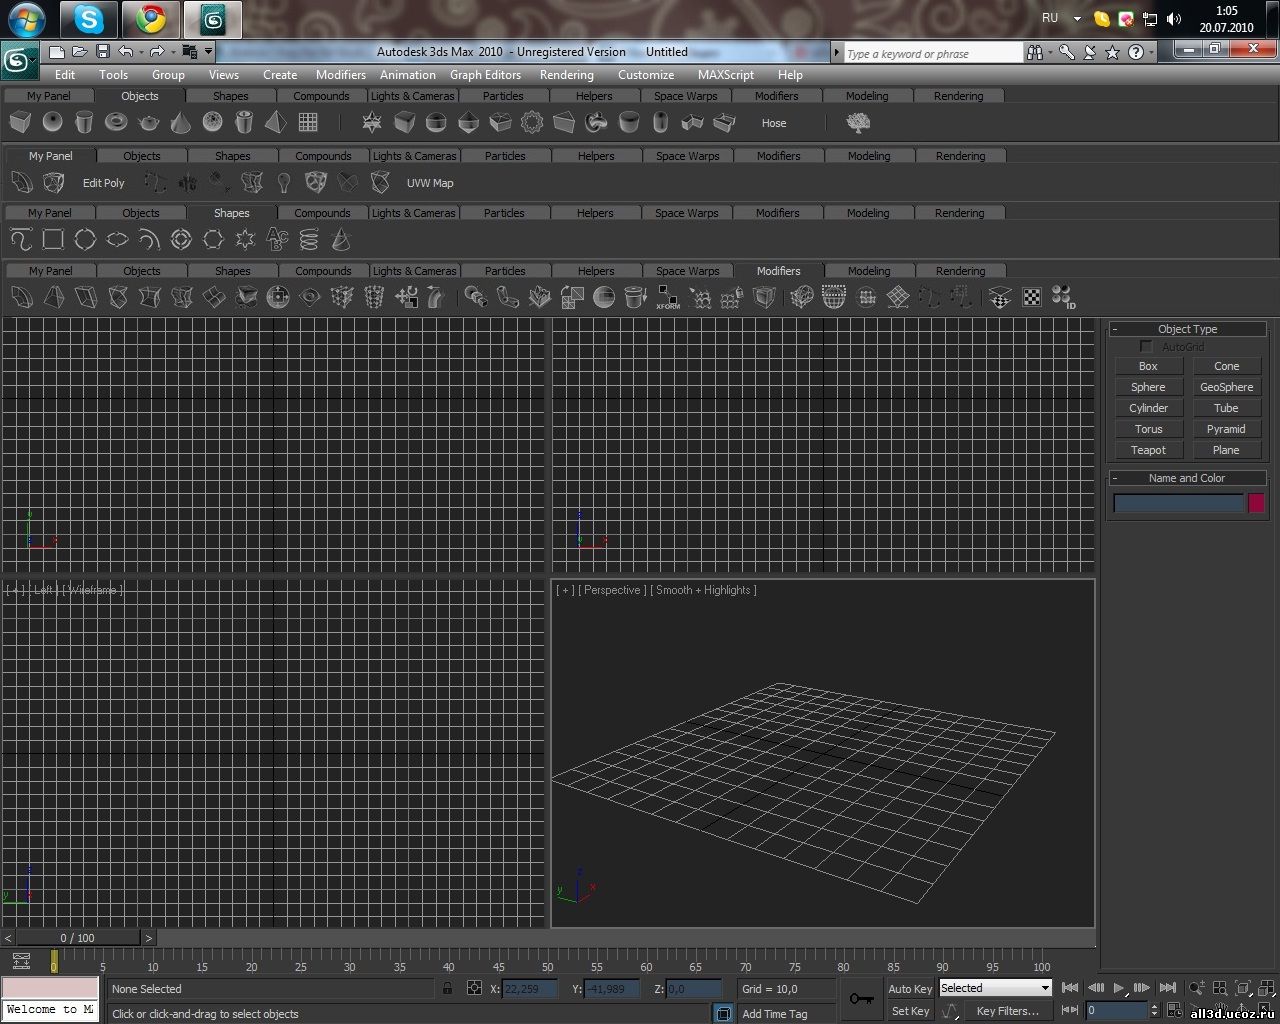Image resolution: width=1280 pixels, height=1024 pixels.
Task: Collapse the Object Type rollout
Action: point(1188,329)
